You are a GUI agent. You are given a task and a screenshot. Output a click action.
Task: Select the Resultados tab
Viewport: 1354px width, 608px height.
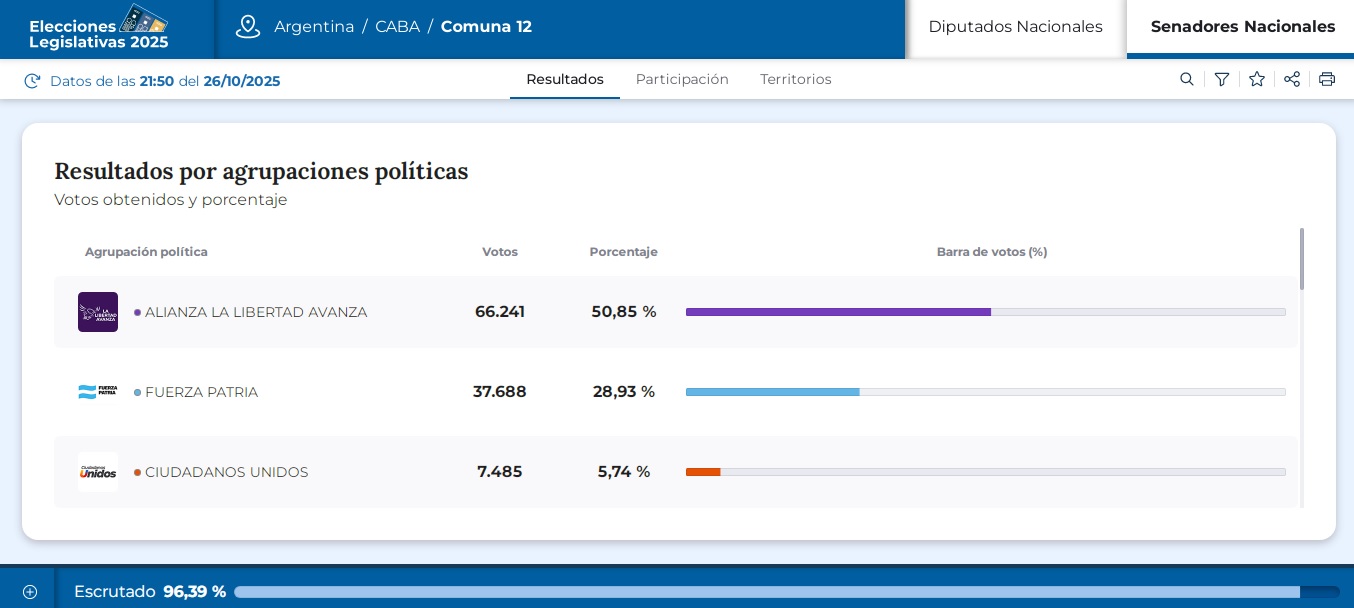click(565, 79)
